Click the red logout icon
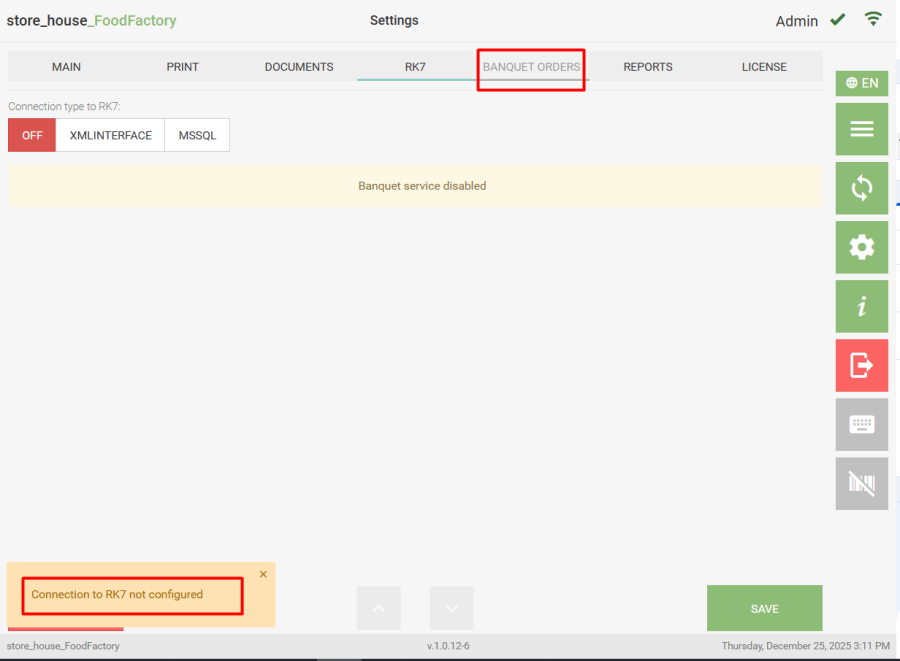Viewport: 900px width, 661px height. coord(861,366)
